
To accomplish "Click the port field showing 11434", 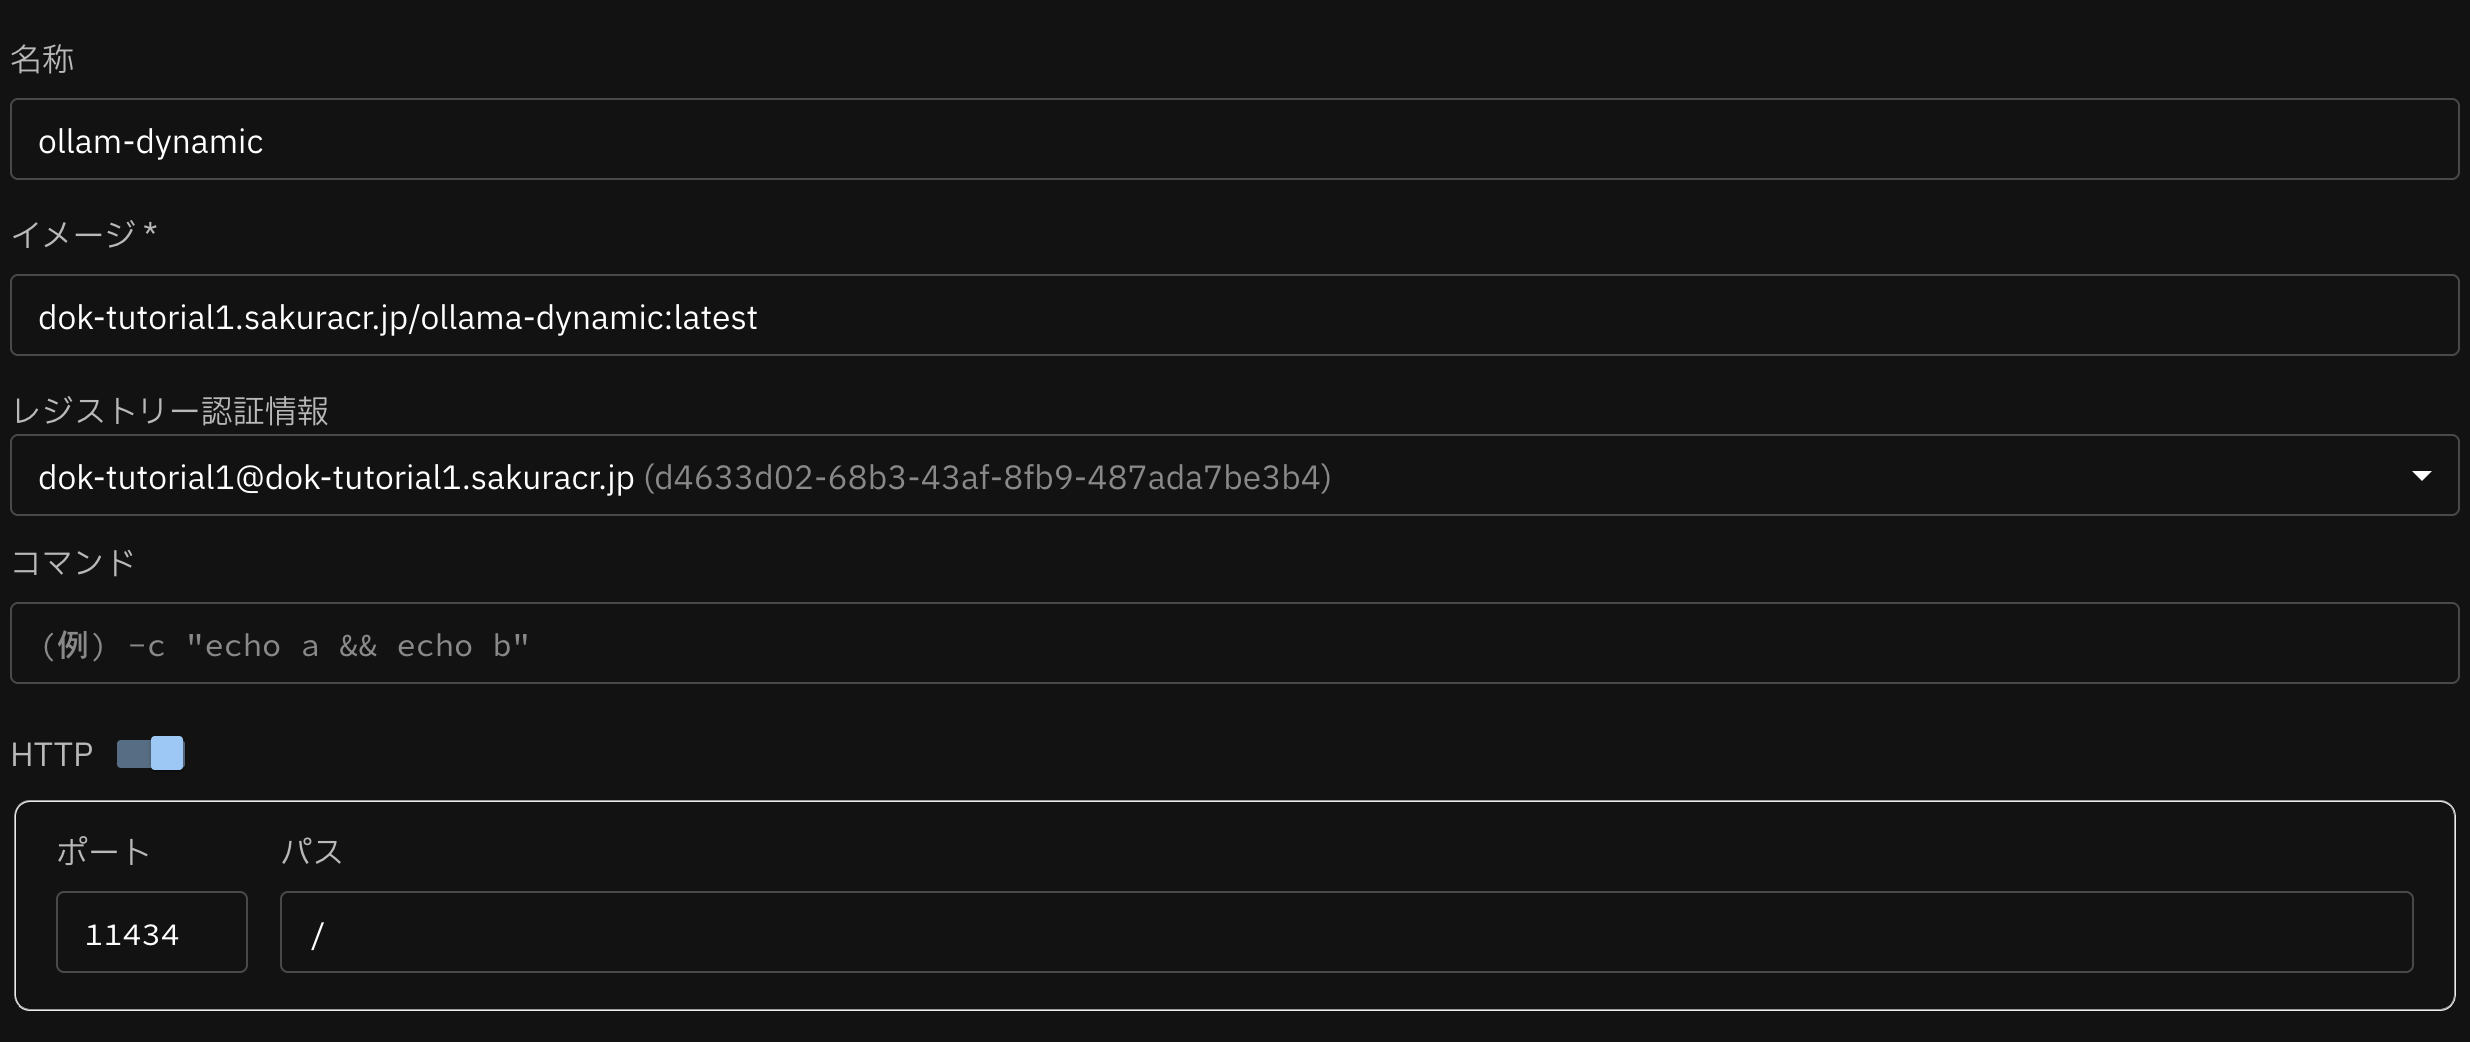I will pyautogui.click(x=151, y=933).
